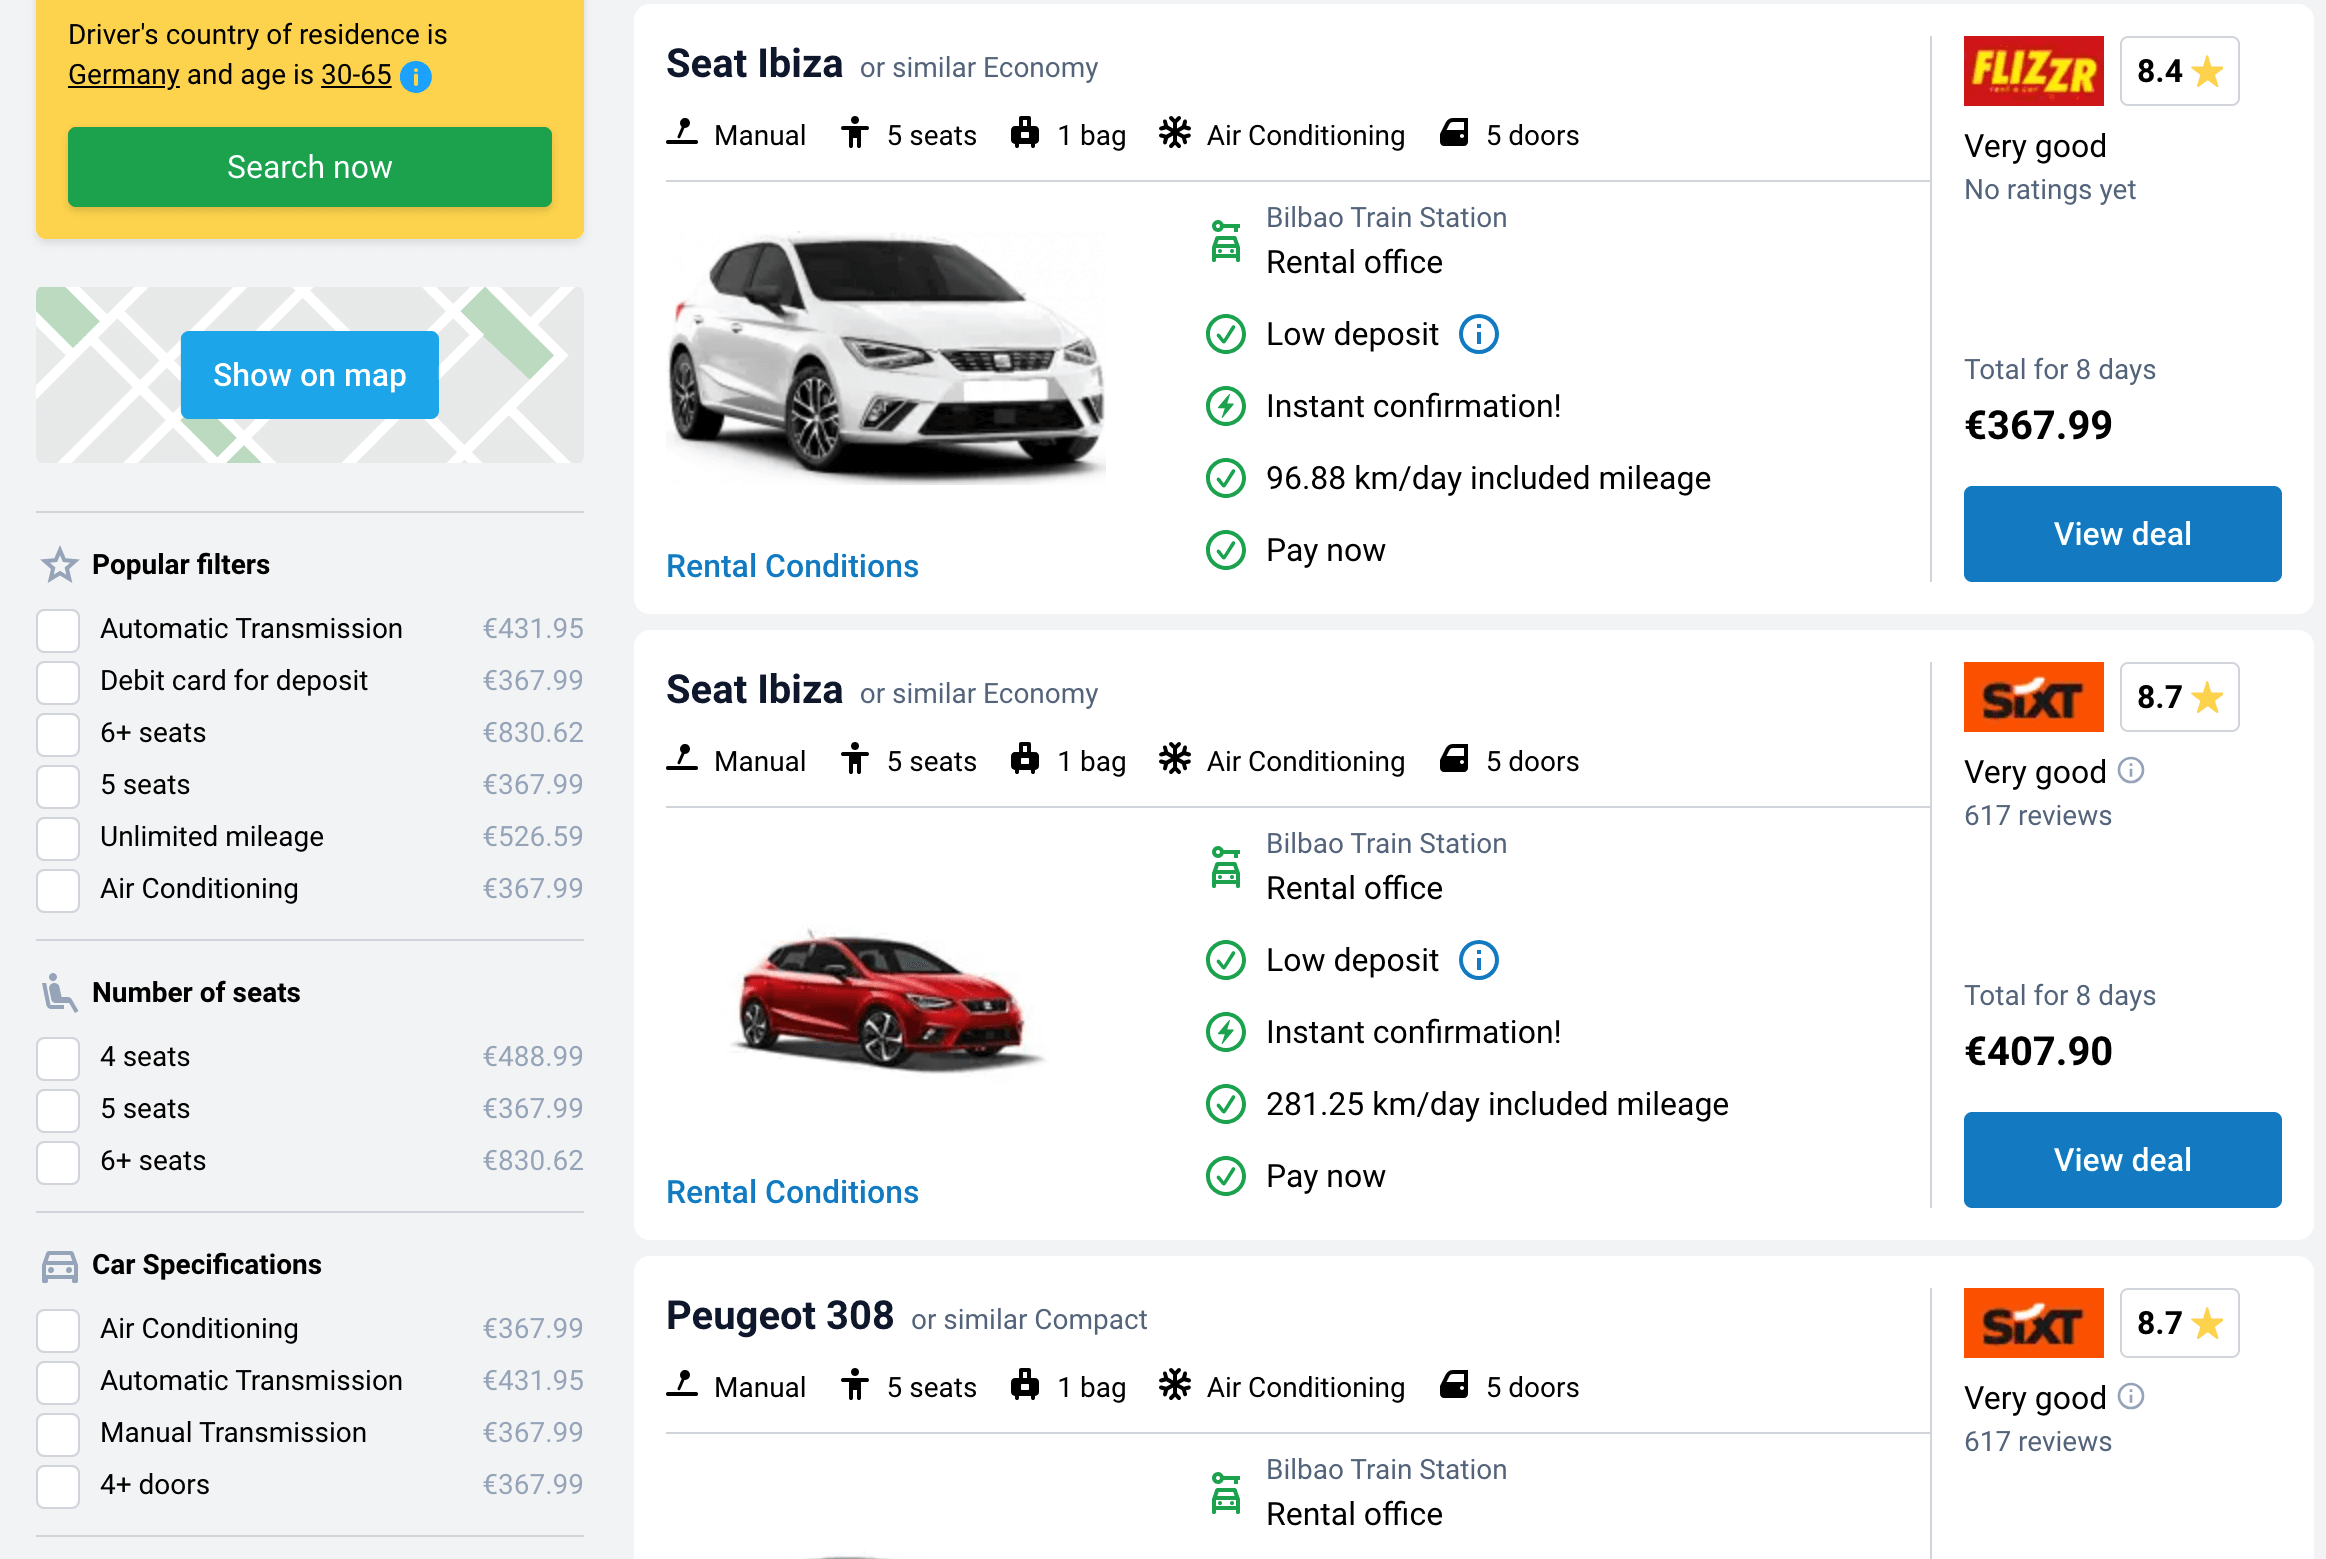Image resolution: width=2326 pixels, height=1559 pixels.
Task: Click the Flizzr 8.4 star rating badge
Action: [x=2179, y=71]
